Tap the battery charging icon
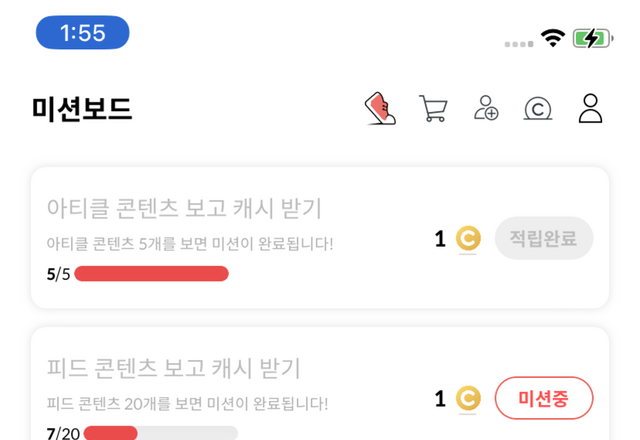This screenshot has width=640, height=440. coord(590,38)
